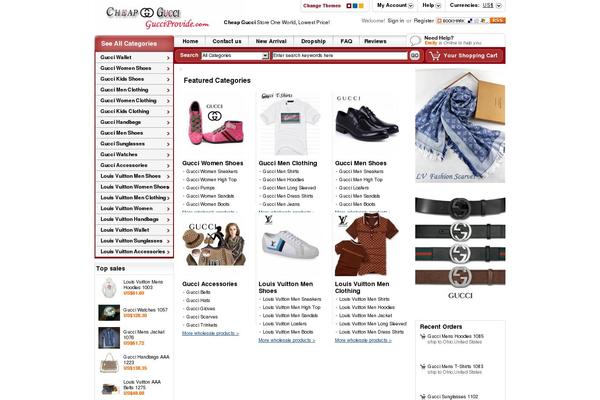Open the All Categories search dropdown
This screenshot has width=600, height=400.
point(235,56)
